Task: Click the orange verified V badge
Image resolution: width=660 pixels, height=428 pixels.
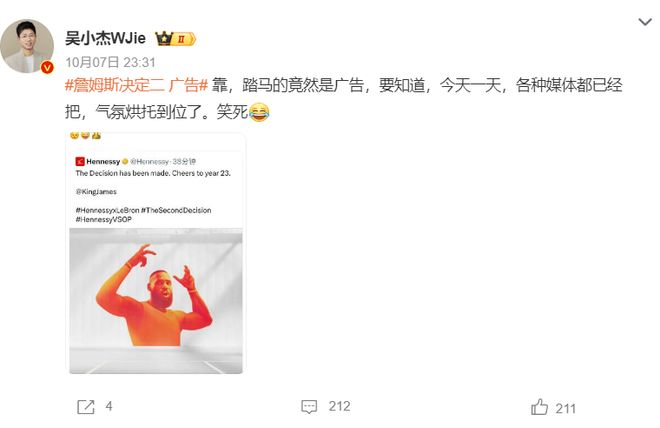Action: 47,67
